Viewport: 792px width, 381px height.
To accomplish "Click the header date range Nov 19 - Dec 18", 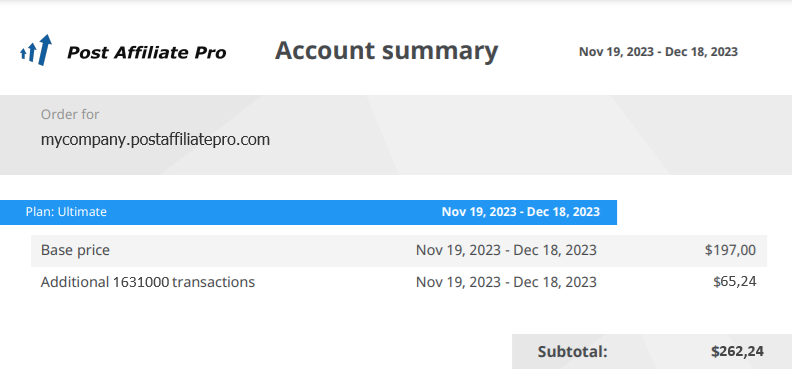I will pyautogui.click(x=658, y=52).
